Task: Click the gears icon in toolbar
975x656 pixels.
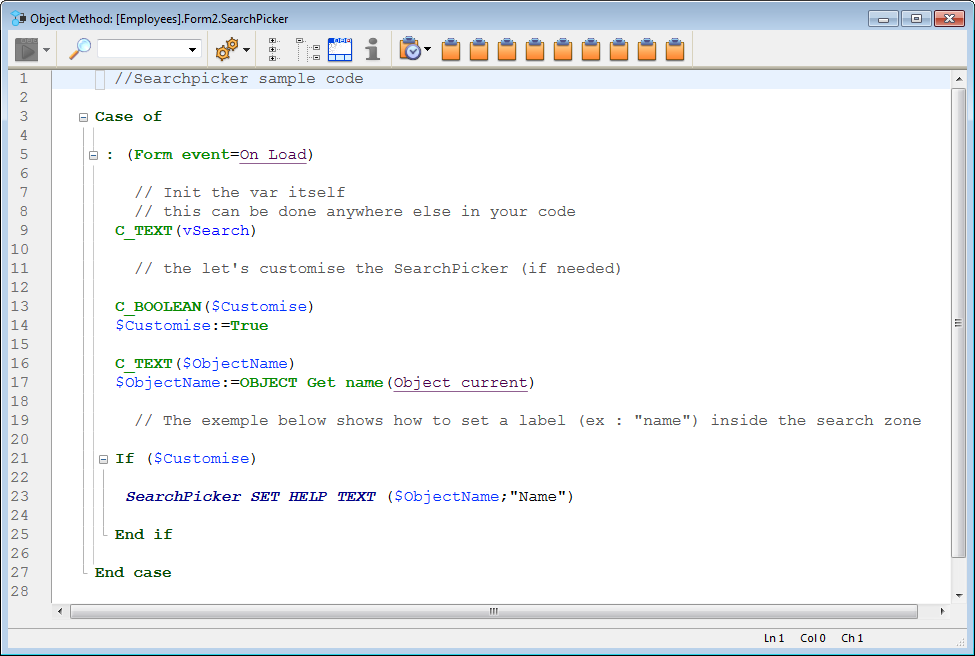Action: pyautogui.click(x=227, y=49)
